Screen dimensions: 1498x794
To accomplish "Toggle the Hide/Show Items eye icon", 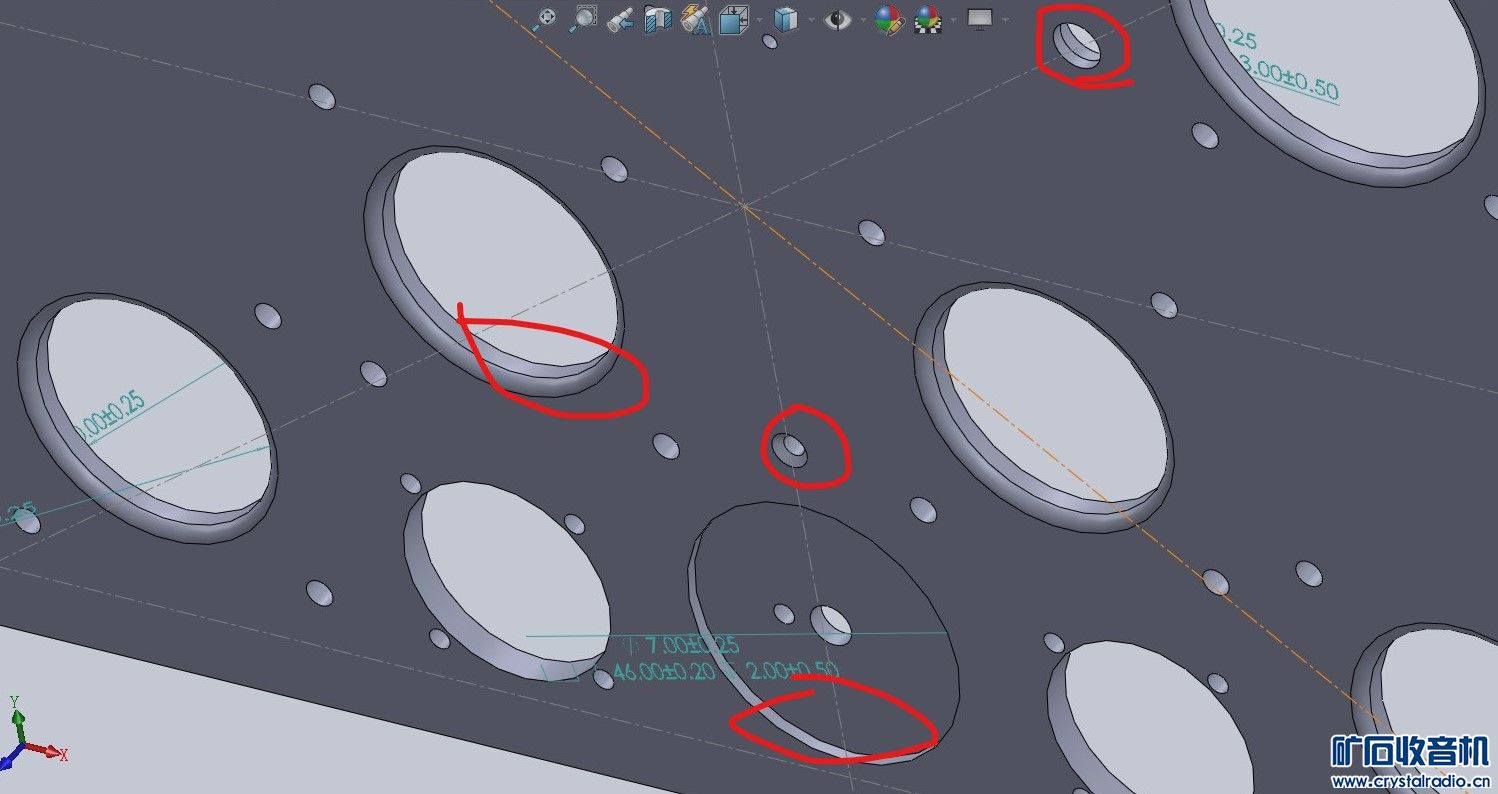I will click(836, 18).
